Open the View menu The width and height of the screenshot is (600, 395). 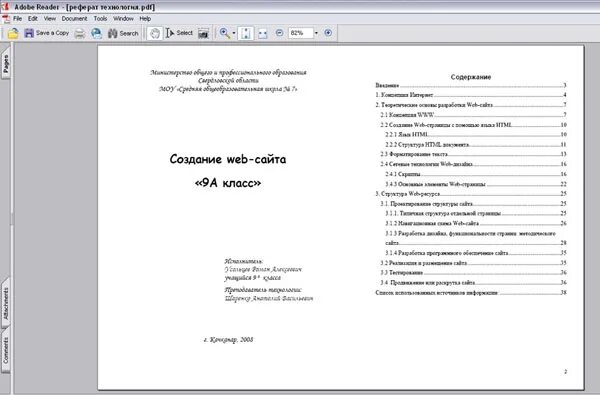pos(50,18)
